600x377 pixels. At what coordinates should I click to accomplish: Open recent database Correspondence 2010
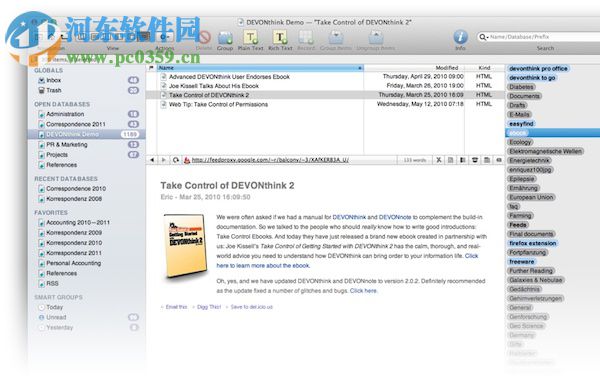(x=76, y=189)
